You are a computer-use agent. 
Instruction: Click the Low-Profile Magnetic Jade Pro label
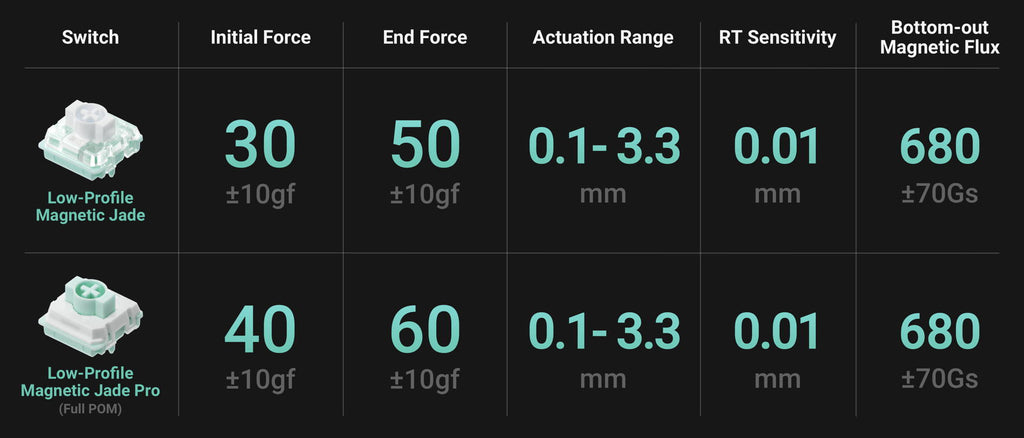90,382
